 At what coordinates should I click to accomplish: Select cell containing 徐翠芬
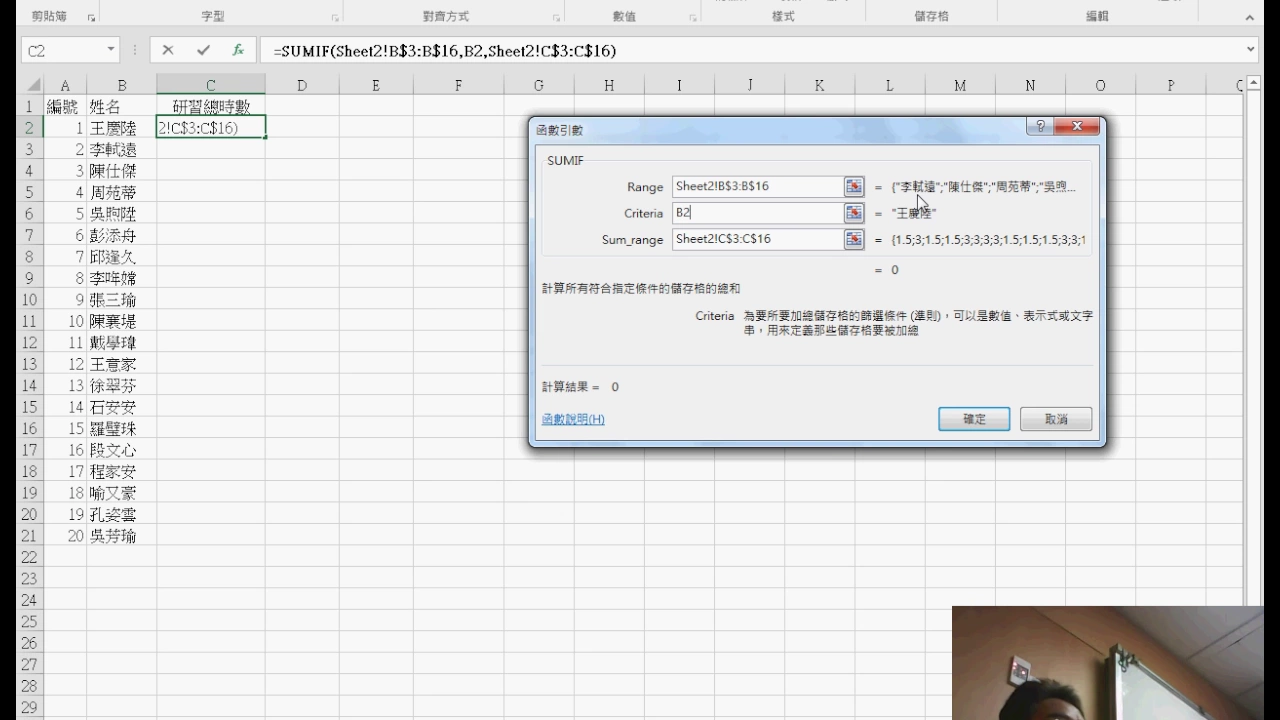coord(122,386)
